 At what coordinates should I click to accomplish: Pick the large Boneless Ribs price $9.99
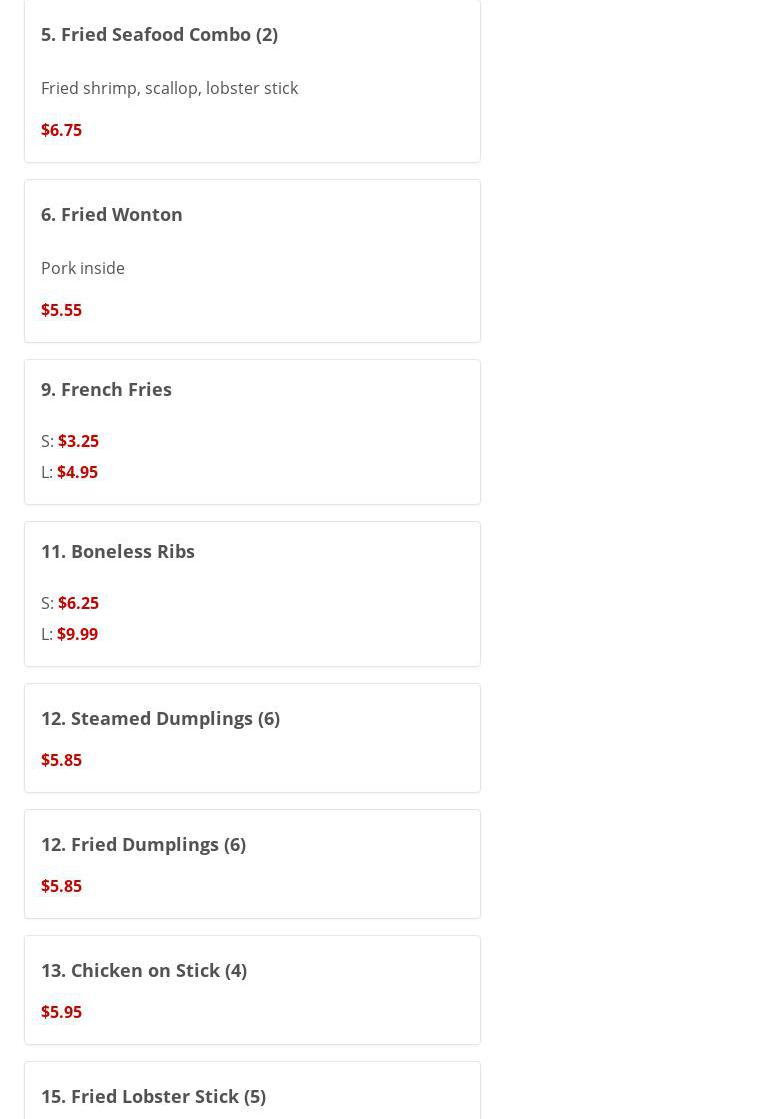77,634
